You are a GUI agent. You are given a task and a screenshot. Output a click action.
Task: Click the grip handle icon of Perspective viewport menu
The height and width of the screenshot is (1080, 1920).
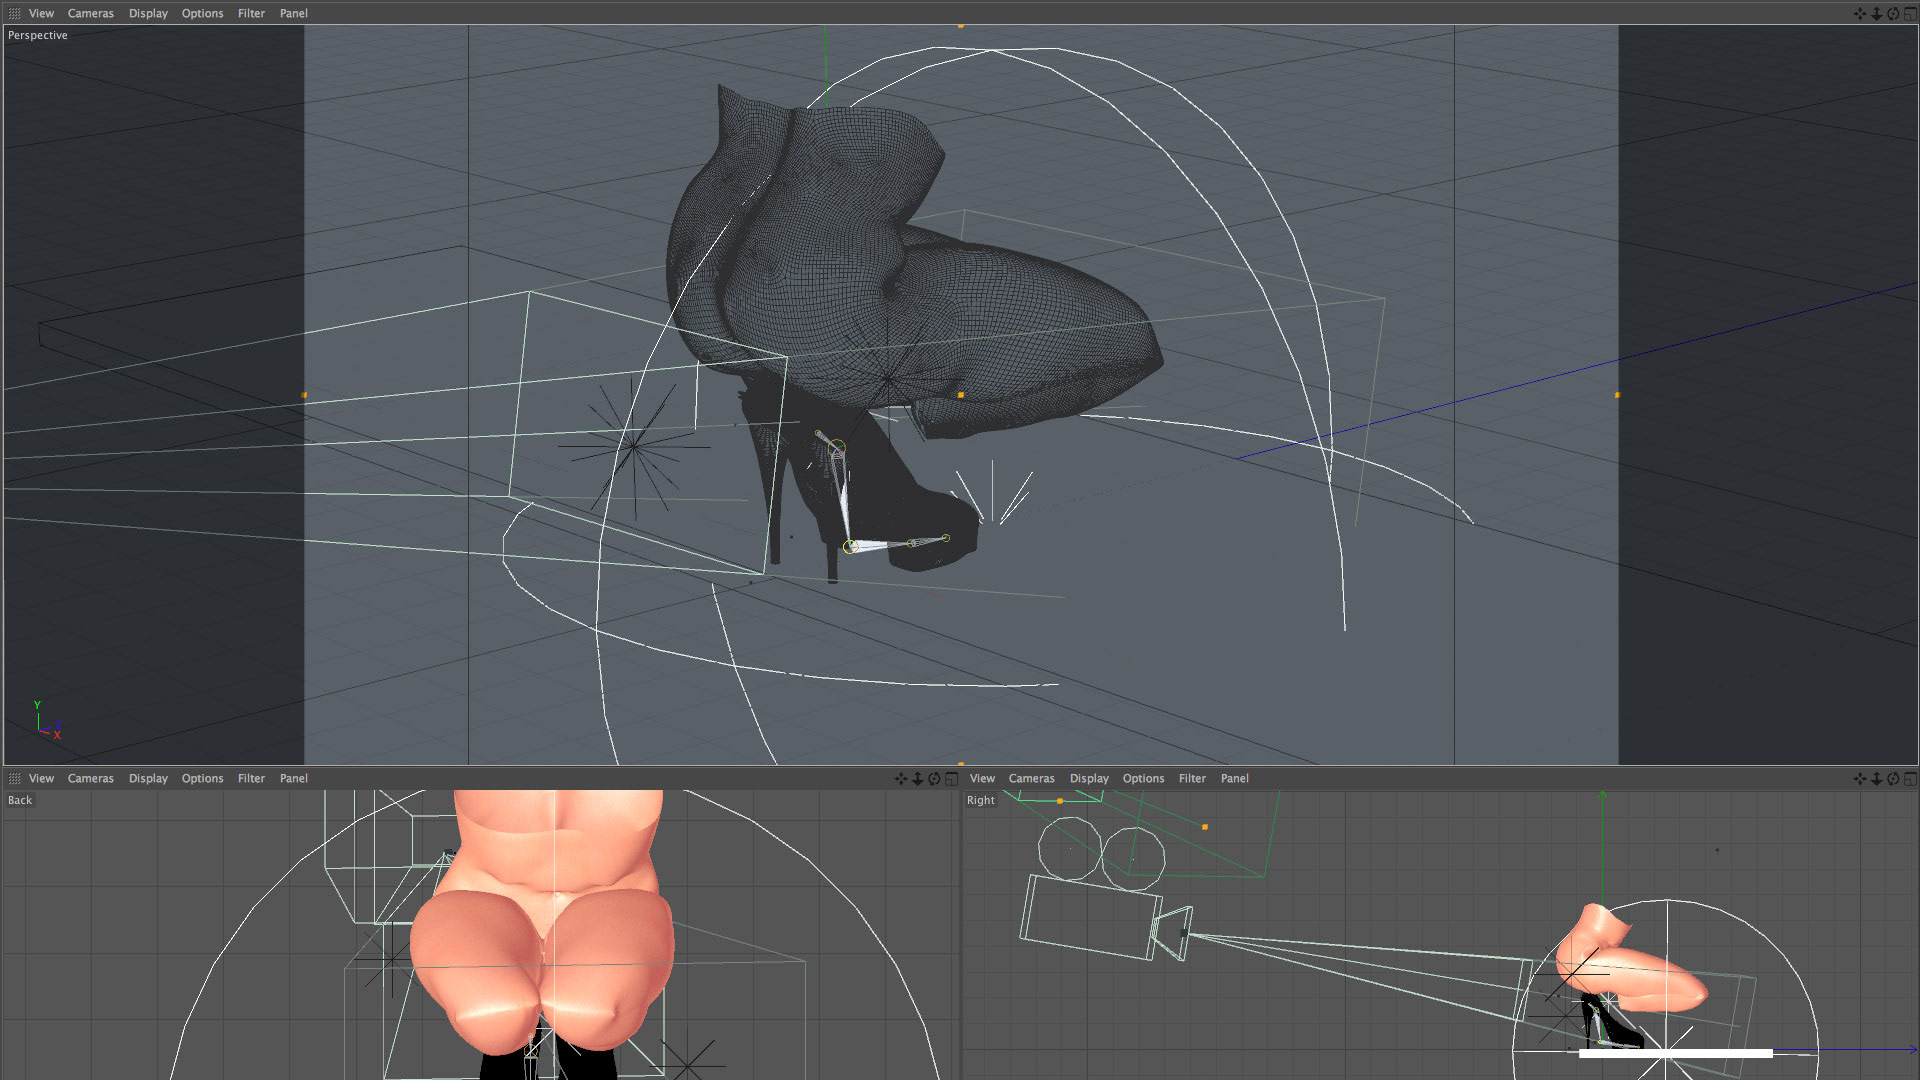pyautogui.click(x=14, y=13)
